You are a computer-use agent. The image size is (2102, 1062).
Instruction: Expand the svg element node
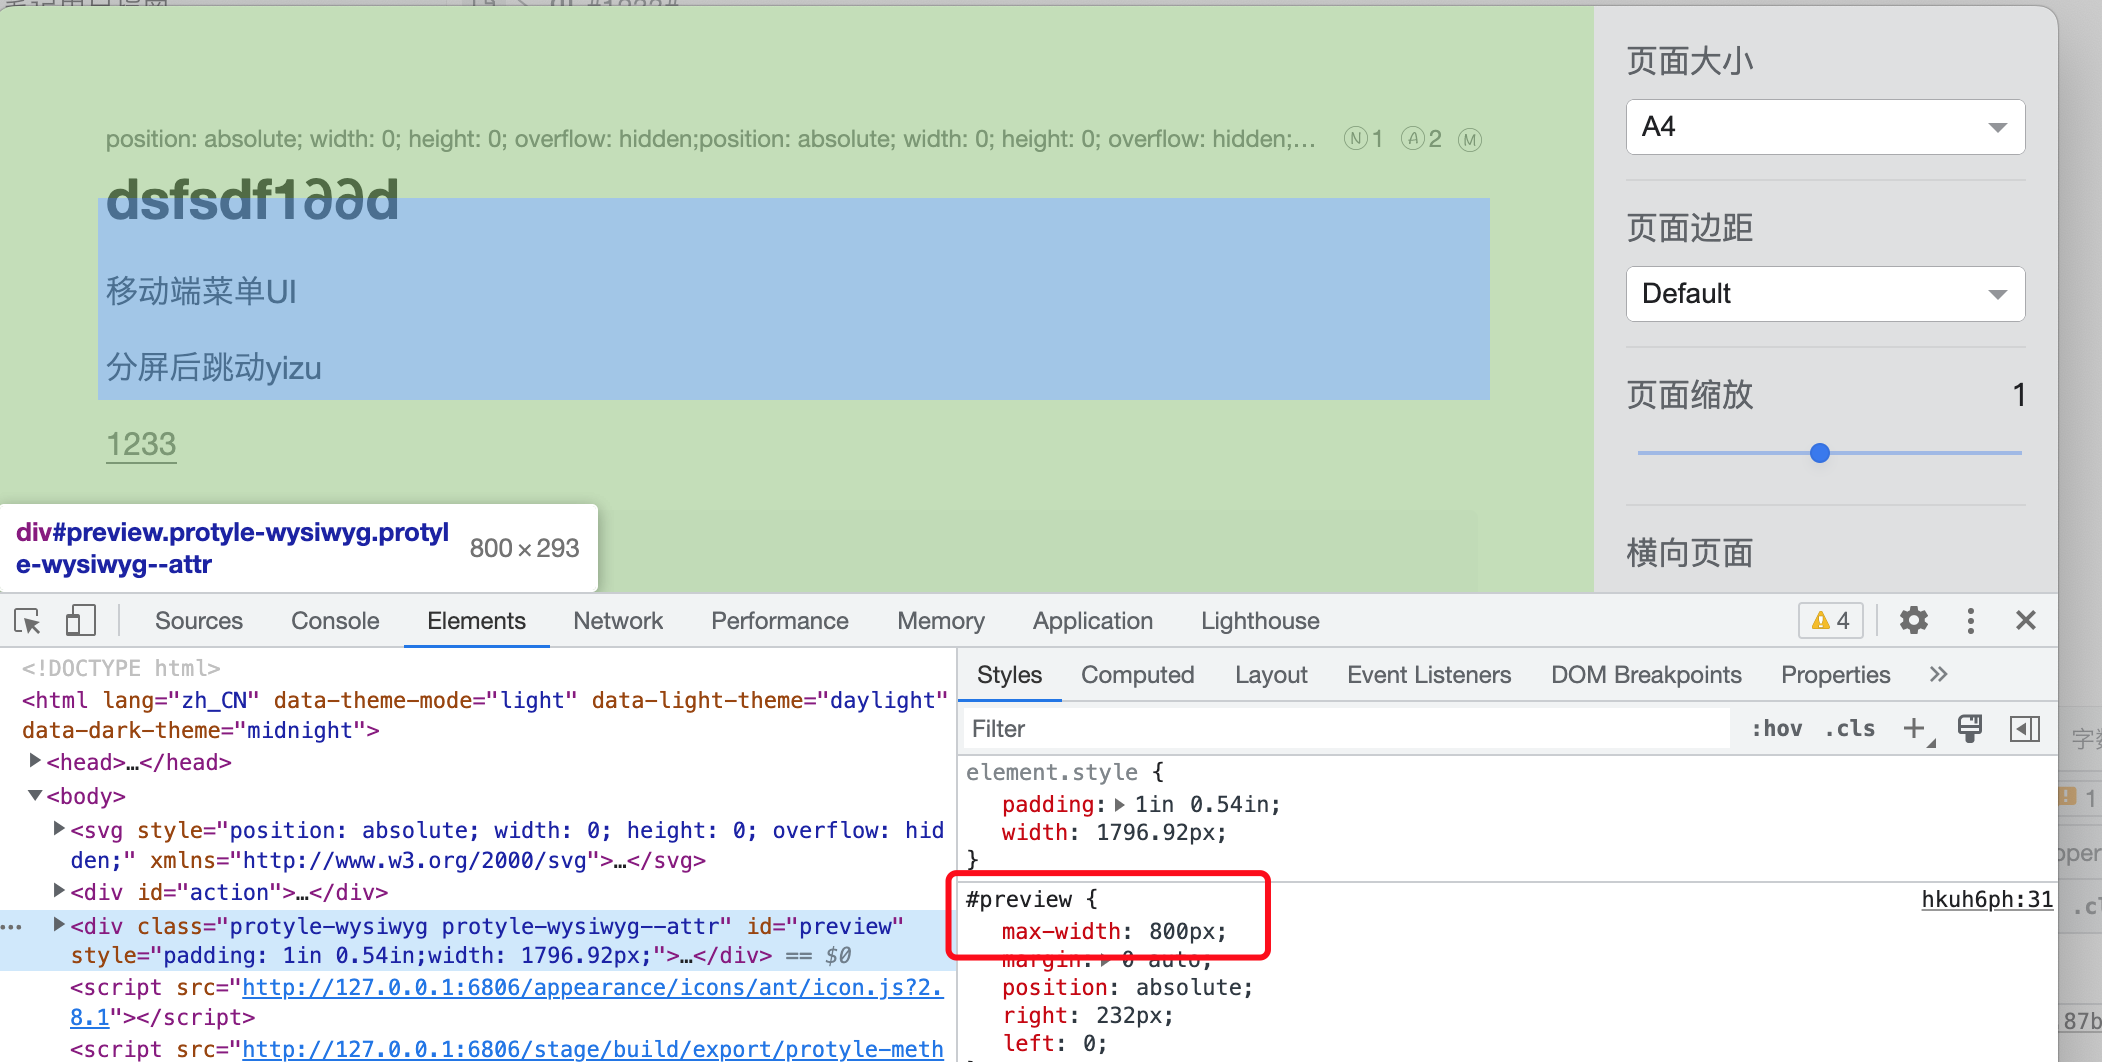[59, 828]
